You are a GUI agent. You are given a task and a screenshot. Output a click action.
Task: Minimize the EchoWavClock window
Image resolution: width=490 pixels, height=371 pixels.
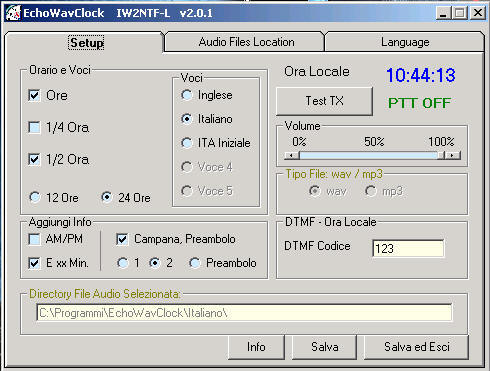[443, 13]
